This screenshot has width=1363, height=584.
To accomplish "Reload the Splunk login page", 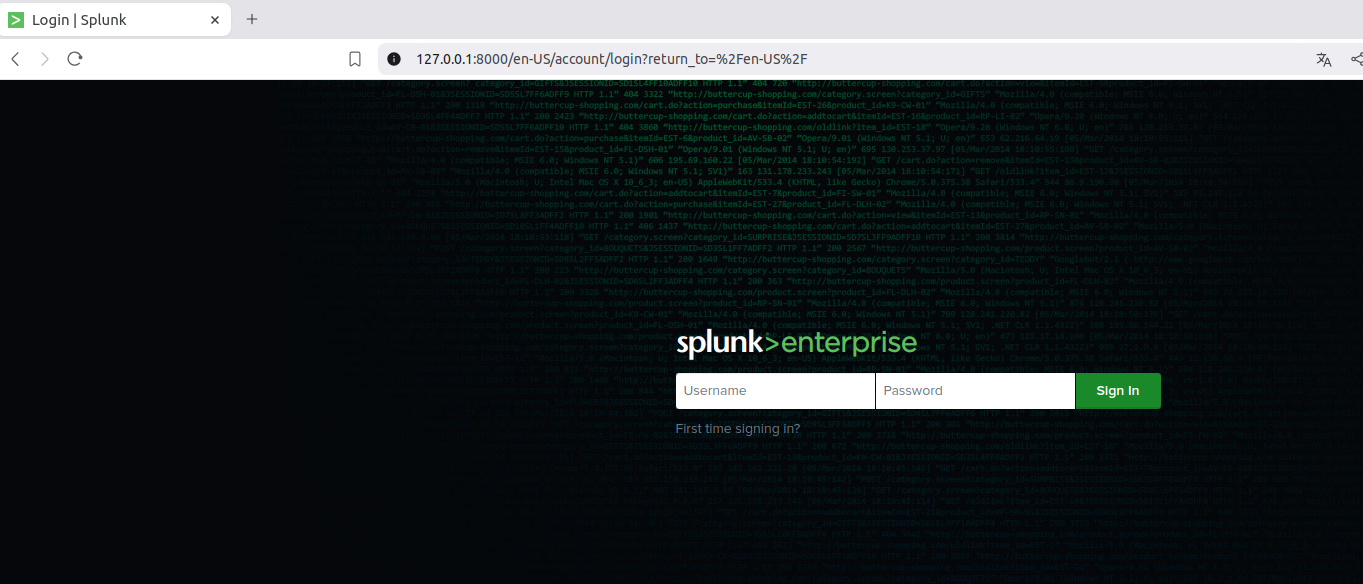I will [75, 59].
